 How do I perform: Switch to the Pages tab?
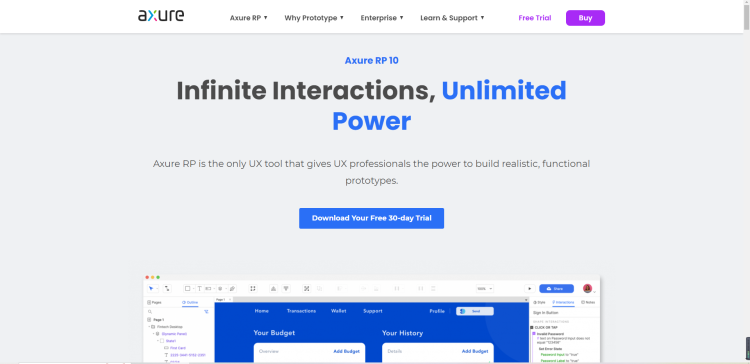154,302
